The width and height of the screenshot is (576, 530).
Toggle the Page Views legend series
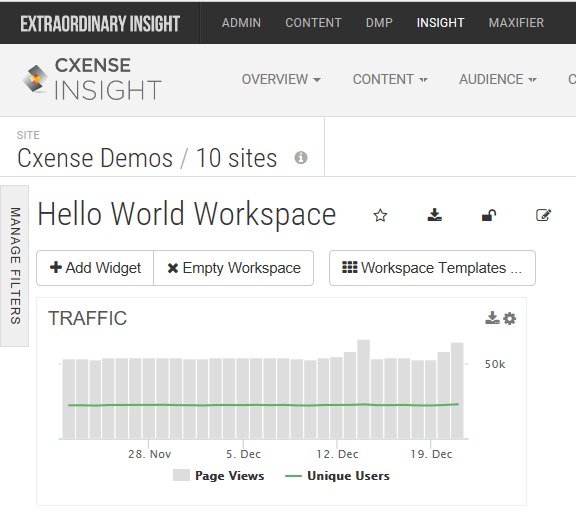tap(219, 476)
